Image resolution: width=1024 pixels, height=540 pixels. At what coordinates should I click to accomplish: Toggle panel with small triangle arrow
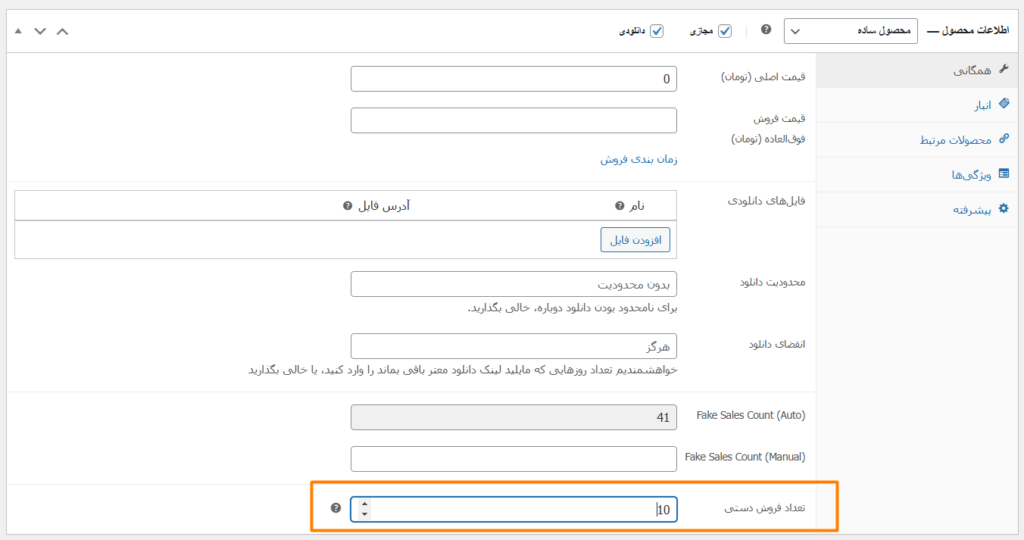point(18,31)
